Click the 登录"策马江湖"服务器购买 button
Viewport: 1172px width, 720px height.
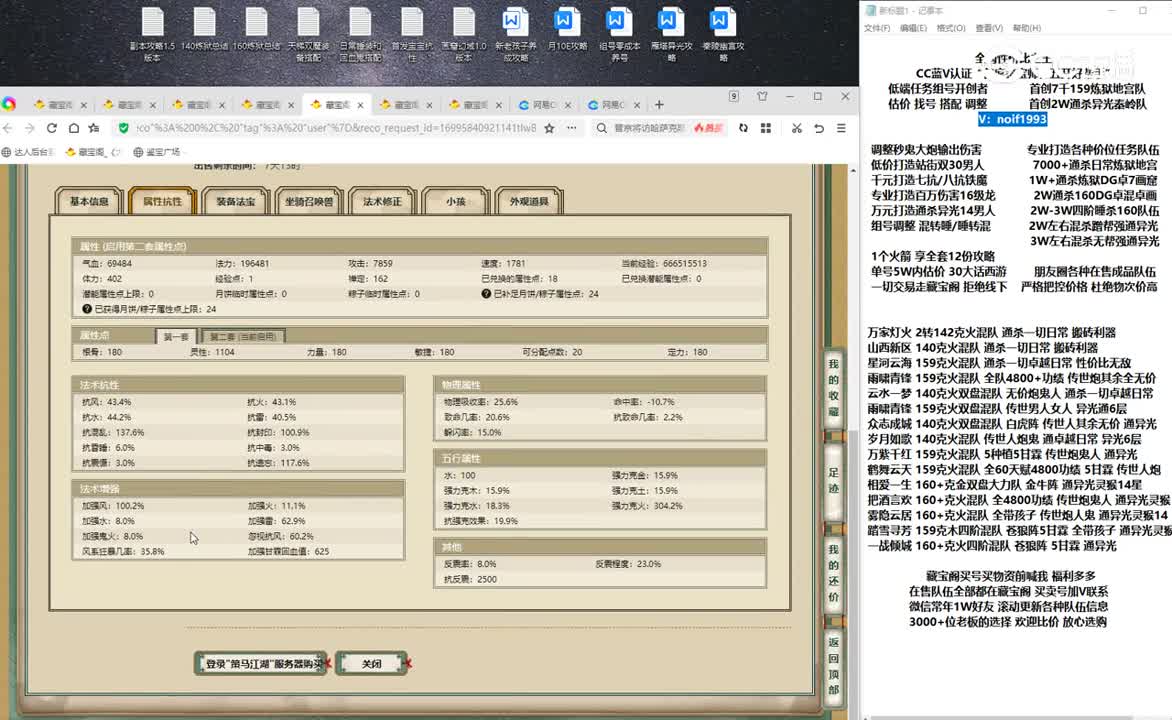(261, 663)
